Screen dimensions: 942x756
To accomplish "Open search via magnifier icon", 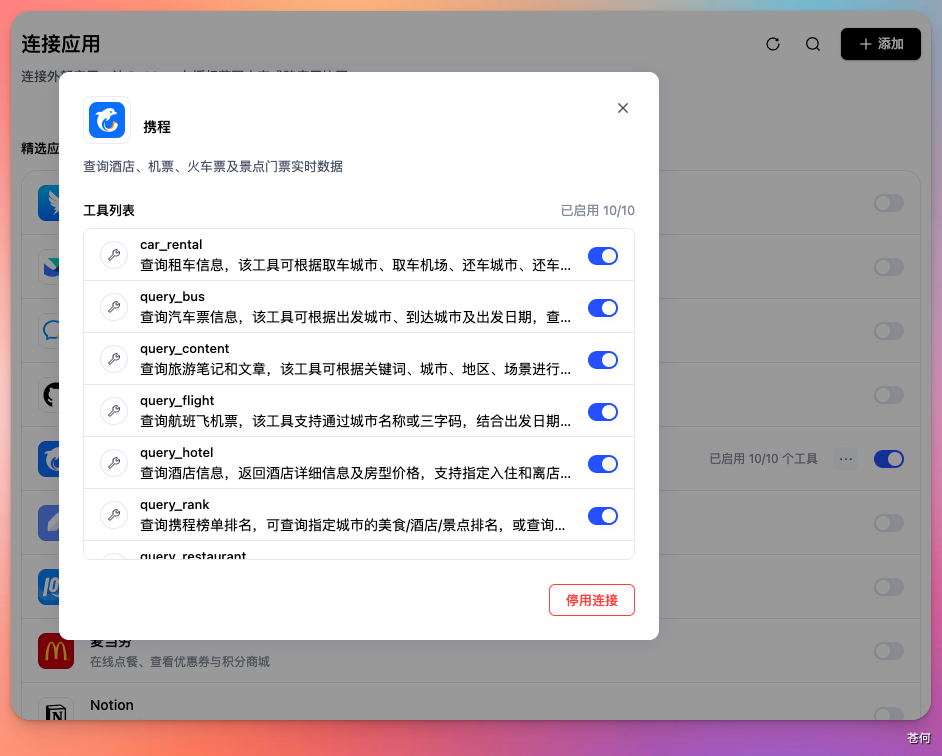I will (x=813, y=44).
